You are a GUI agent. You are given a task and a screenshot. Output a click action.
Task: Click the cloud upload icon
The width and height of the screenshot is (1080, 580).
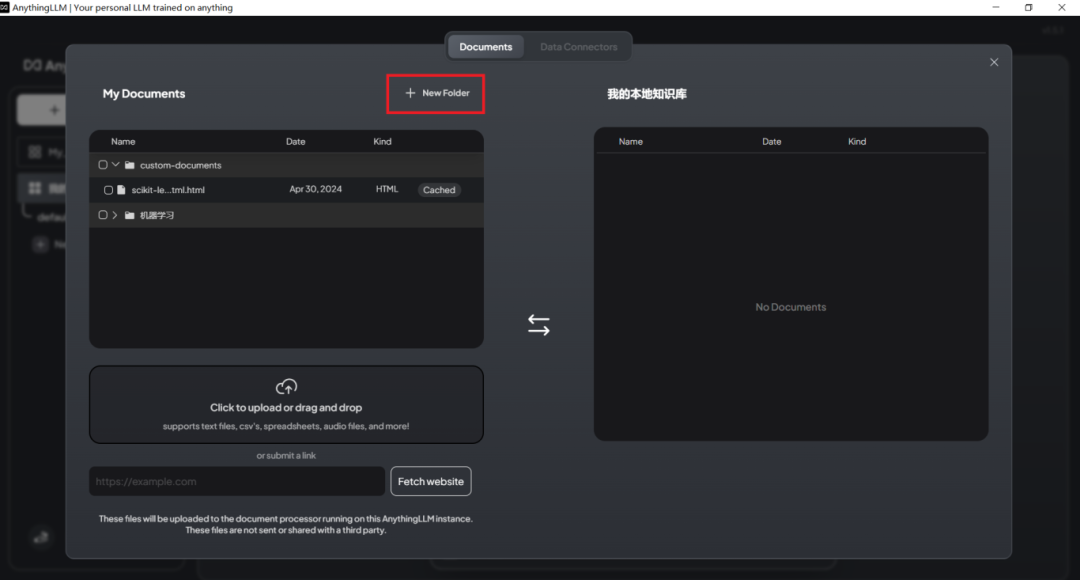[287, 386]
